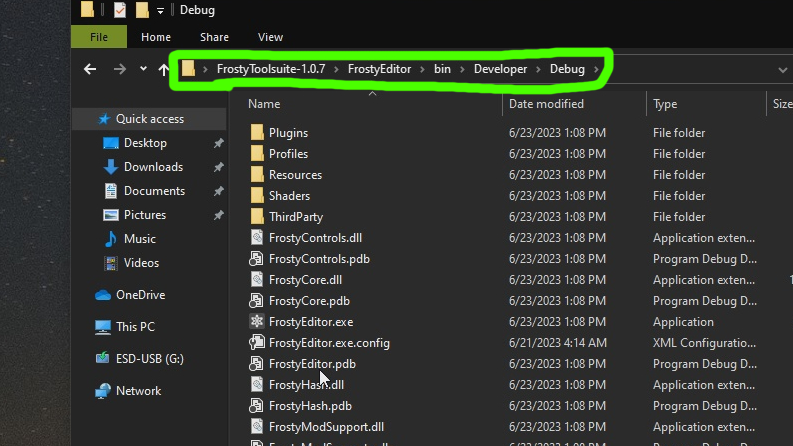Select Network in the navigation pane
Image resolution: width=793 pixels, height=446 pixels.
(x=138, y=391)
